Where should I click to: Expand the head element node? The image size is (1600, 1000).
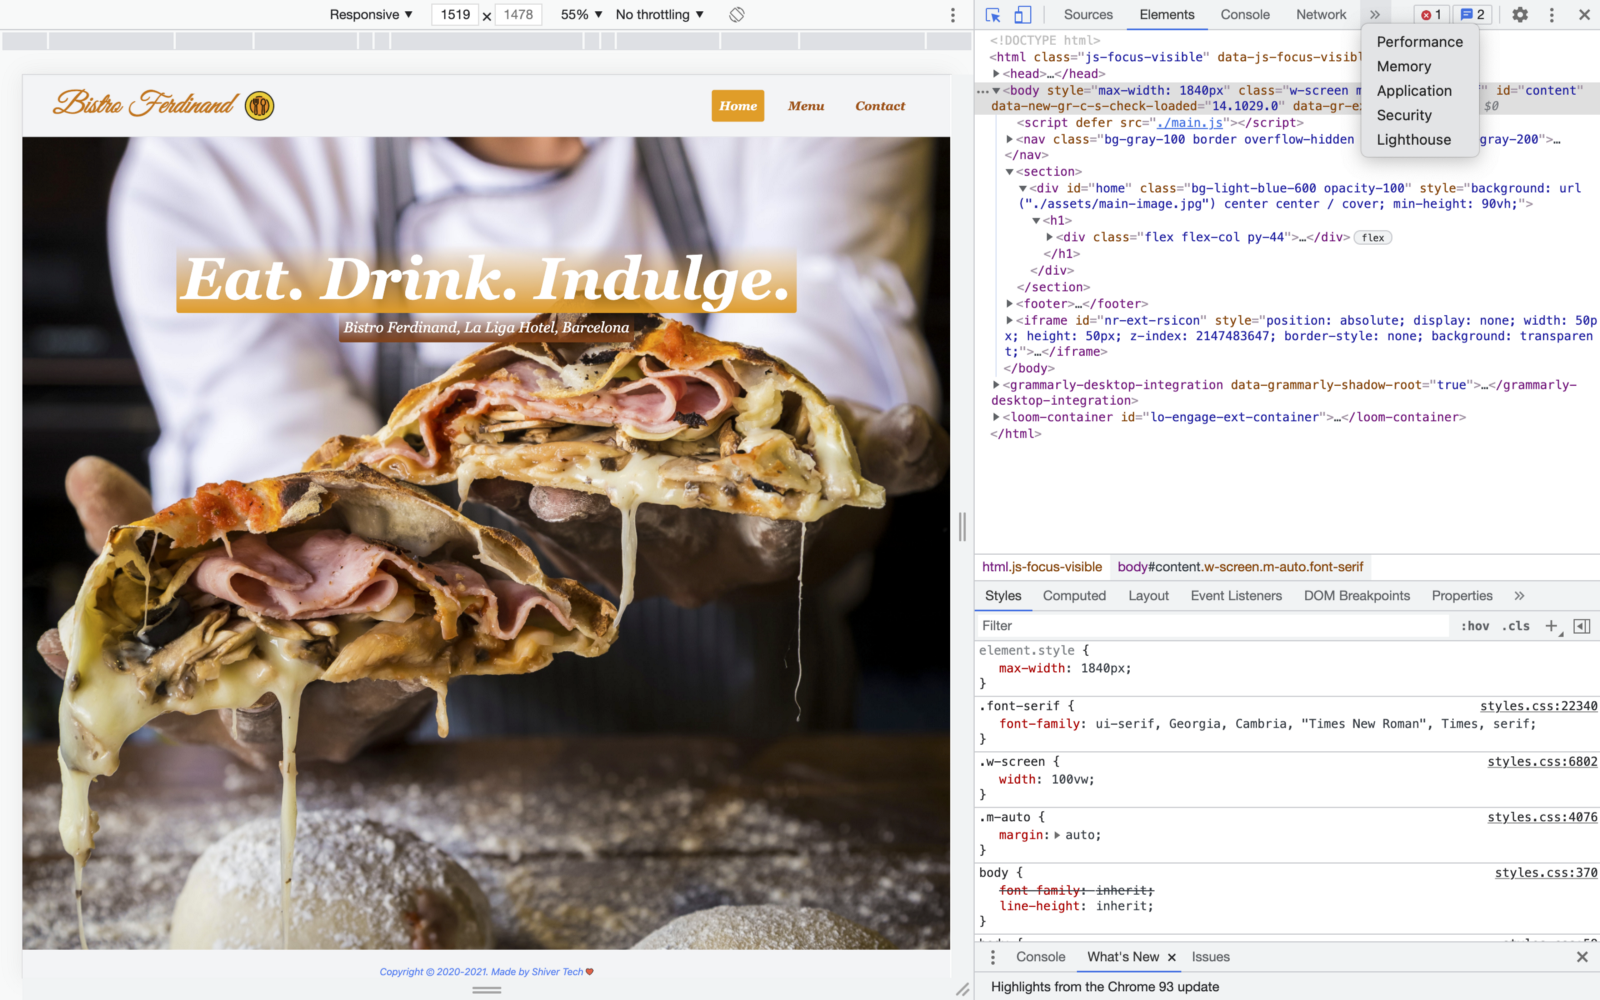coord(996,73)
